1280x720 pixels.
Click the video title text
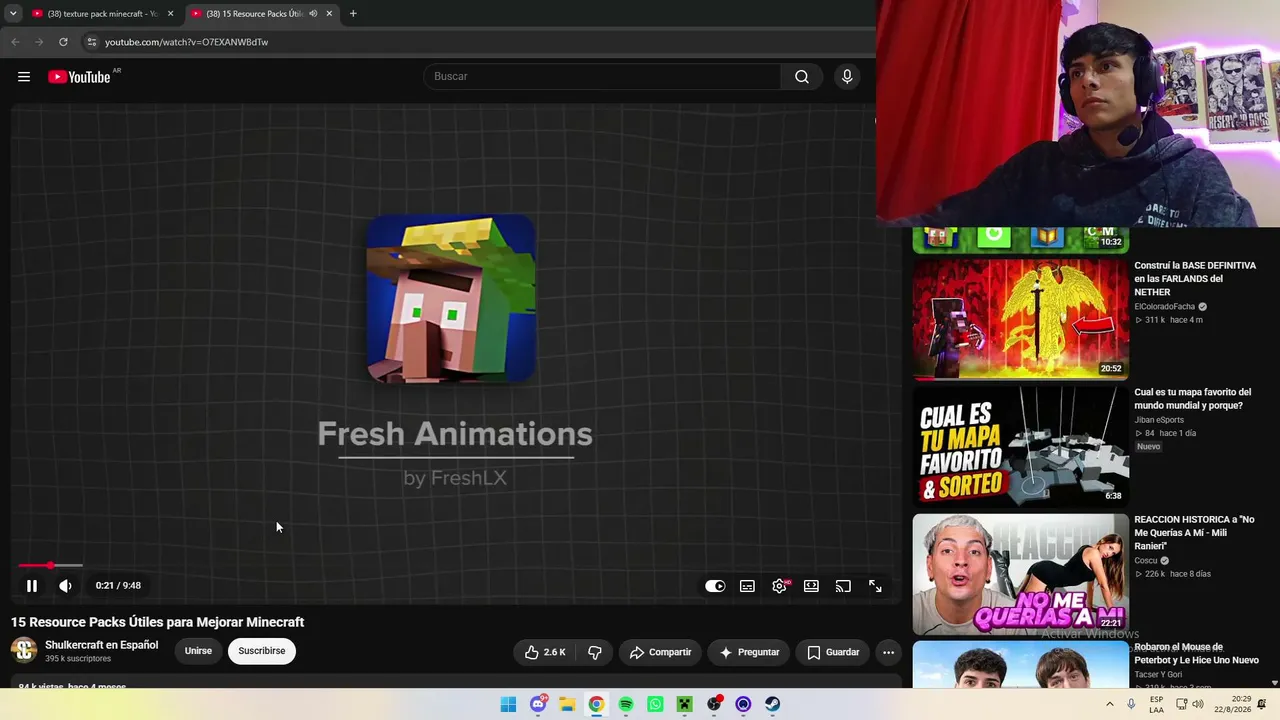tap(158, 622)
